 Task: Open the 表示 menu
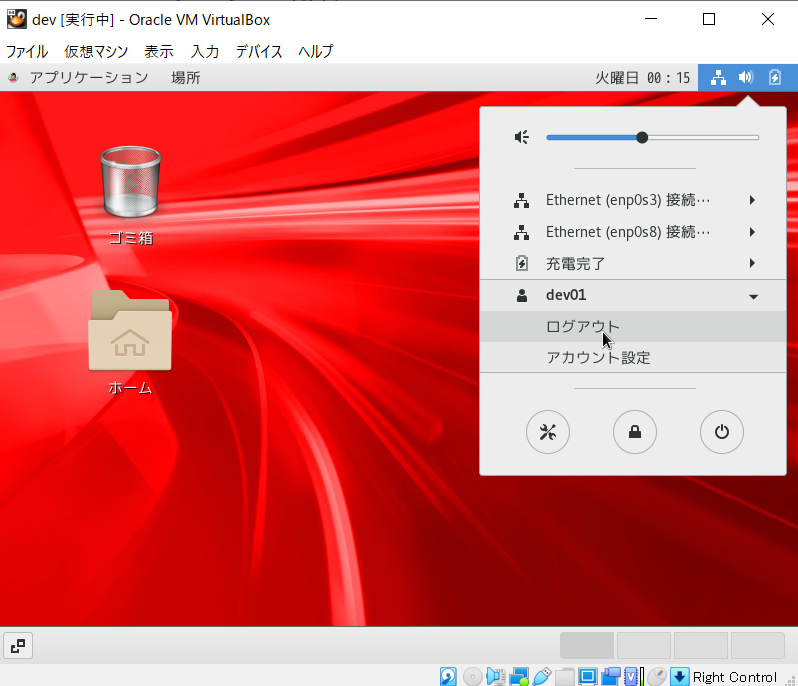click(159, 51)
